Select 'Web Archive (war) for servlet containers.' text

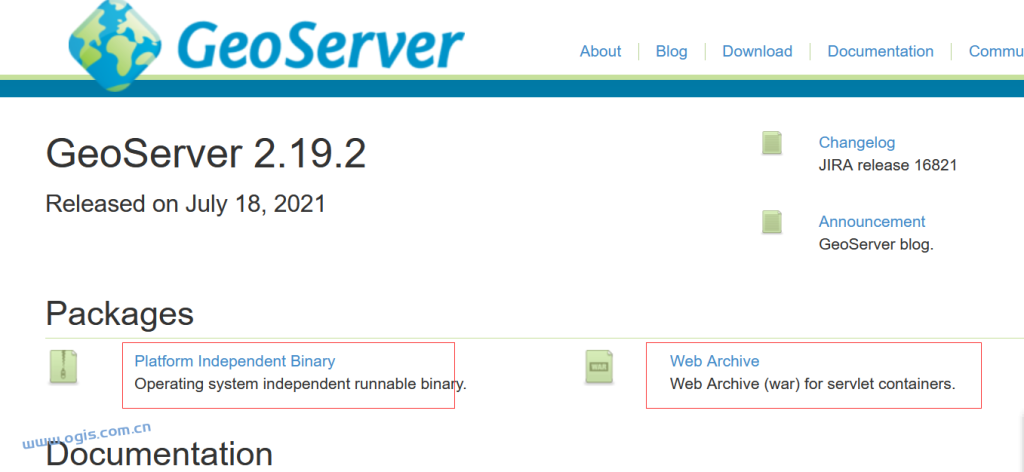click(x=812, y=384)
